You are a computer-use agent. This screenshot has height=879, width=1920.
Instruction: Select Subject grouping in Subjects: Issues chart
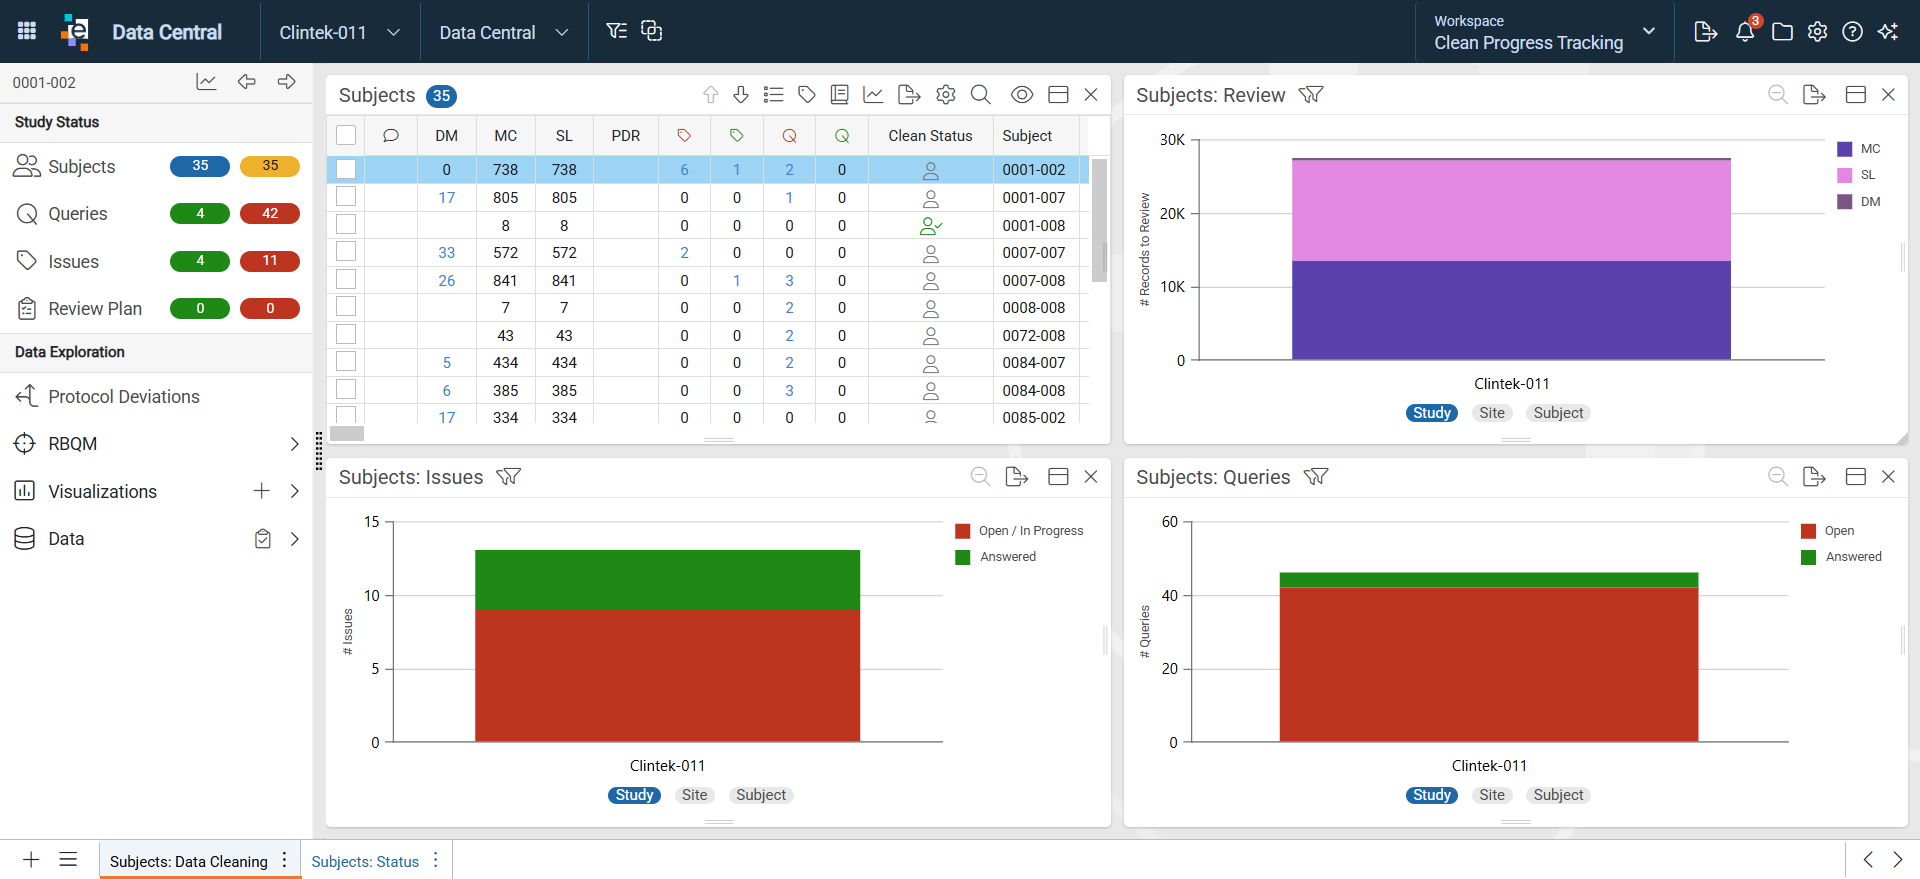coord(761,795)
